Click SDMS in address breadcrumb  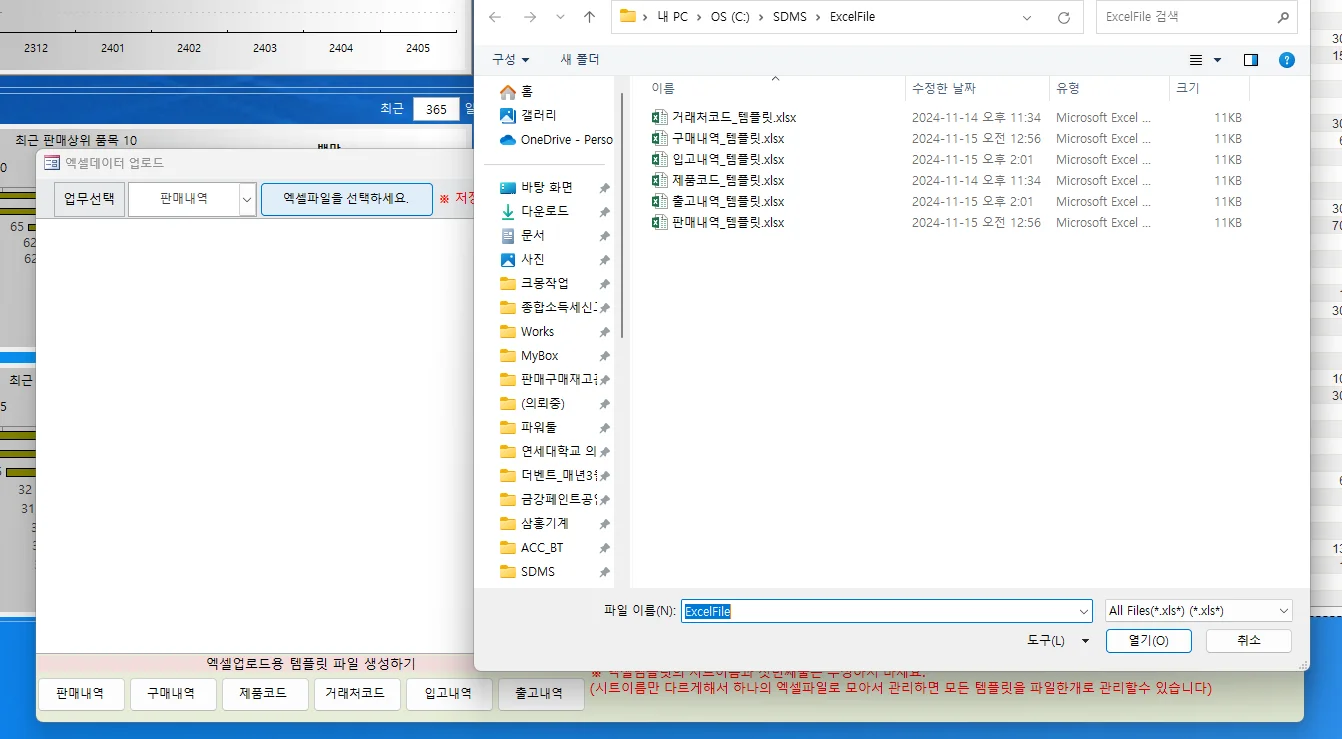point(790,17)
